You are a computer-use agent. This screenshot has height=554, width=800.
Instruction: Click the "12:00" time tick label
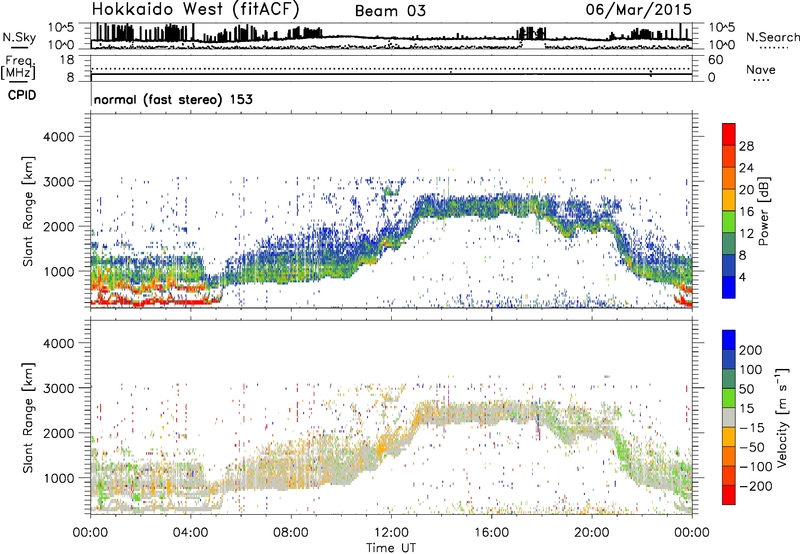pos(391,533)
